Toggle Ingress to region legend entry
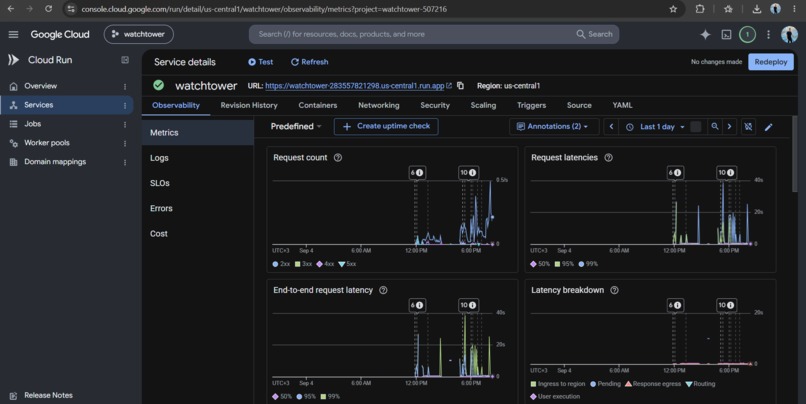The image size is (806, 404). tap(558, 384)
